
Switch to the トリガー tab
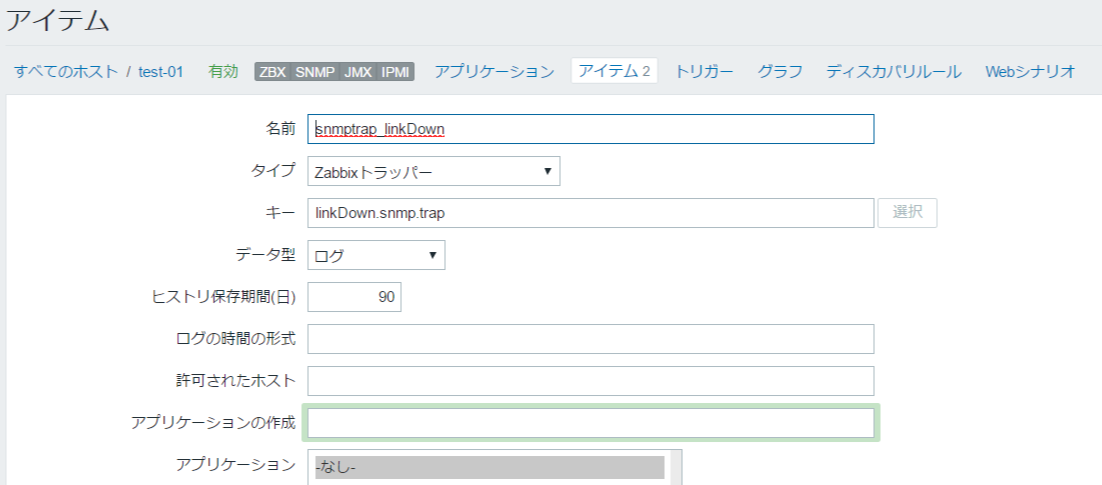(x=704, y=71)
